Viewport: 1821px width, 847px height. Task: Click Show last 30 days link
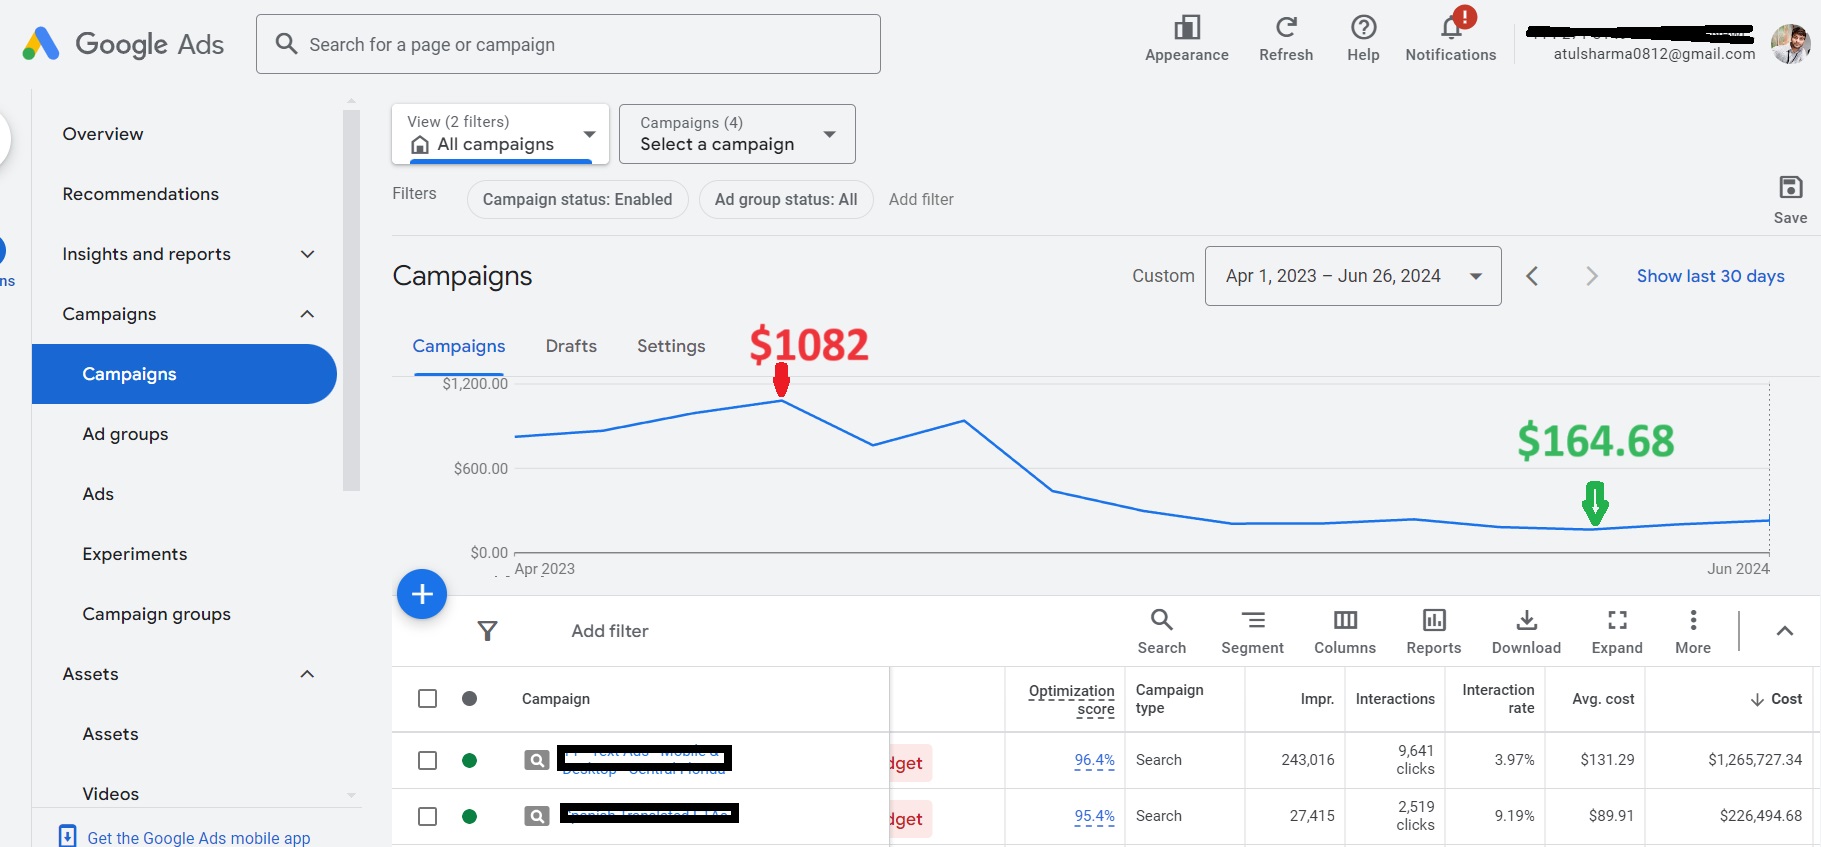coord(1710,276)
